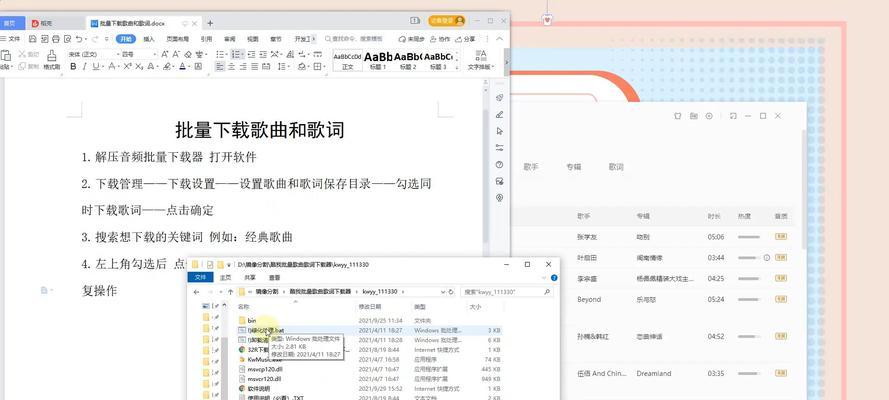Save document with WPS save icon
The width and height of the screenshot is (889, 400).
coord(32,39)
